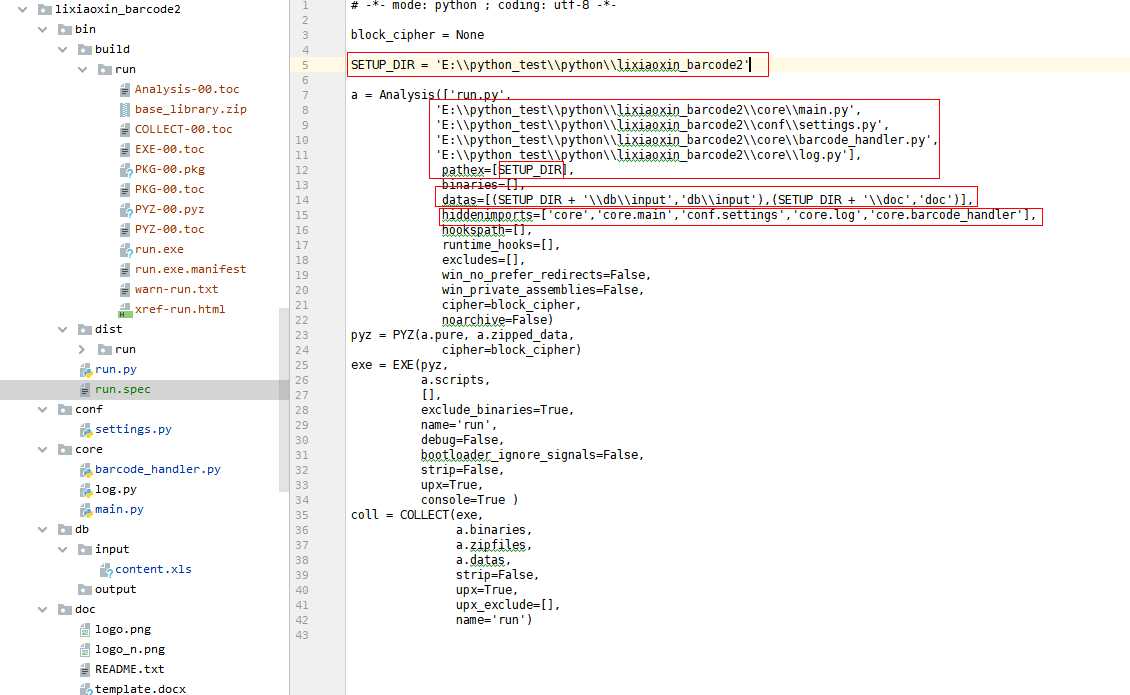
Task: Click the console=True line
Action: tap(469, 500)
